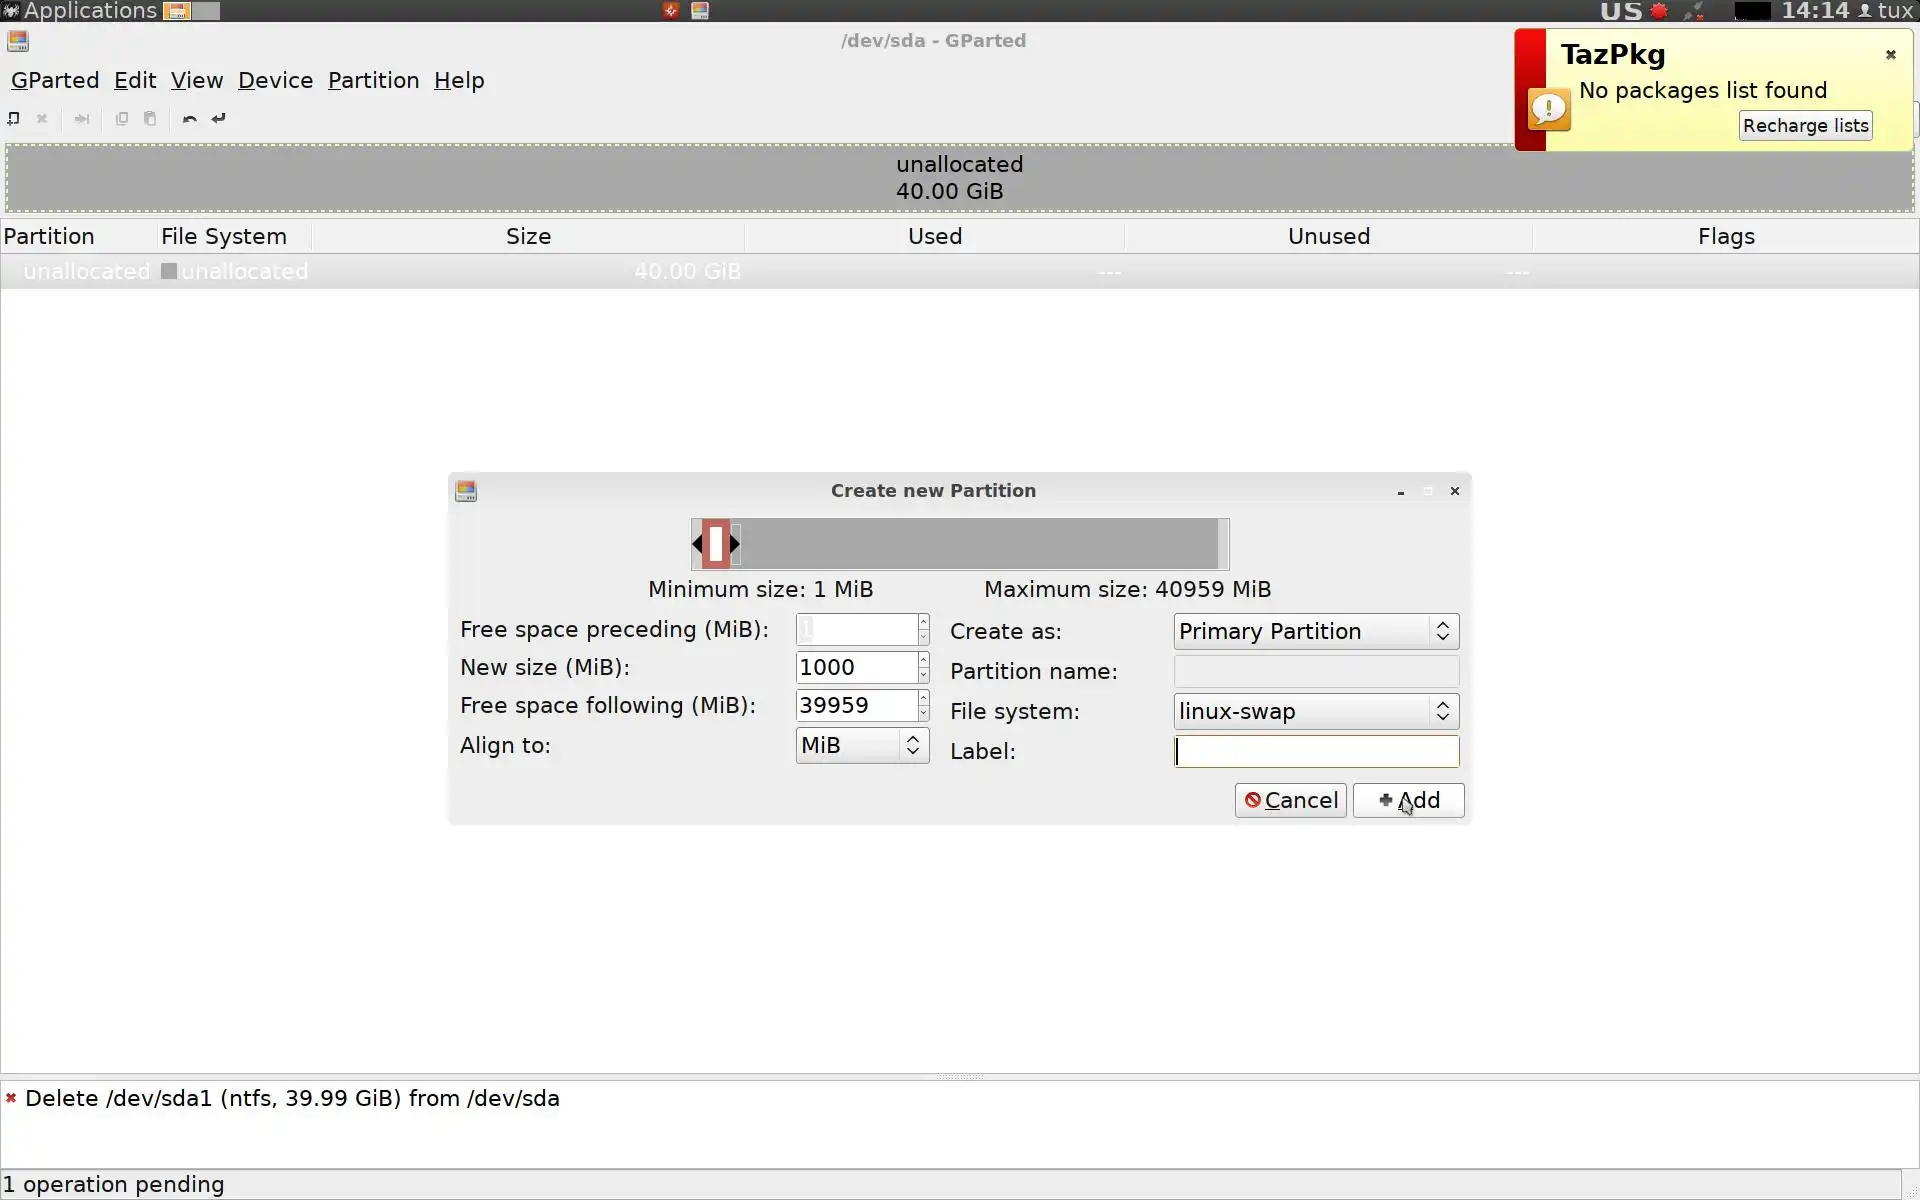
Task: Open the Align to MiB dropdown
Action: [x=862, y=745]
